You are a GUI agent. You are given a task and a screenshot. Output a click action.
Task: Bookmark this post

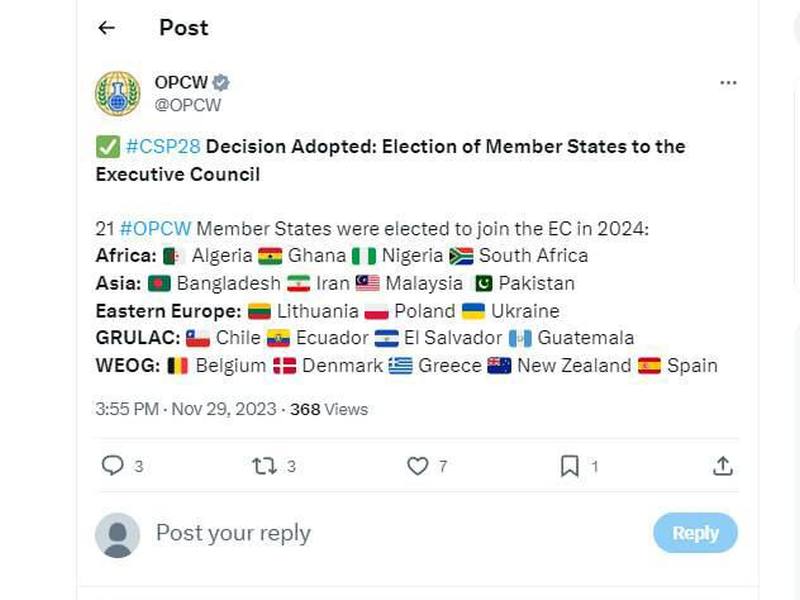pyautogui.click(x=569, y=466)
